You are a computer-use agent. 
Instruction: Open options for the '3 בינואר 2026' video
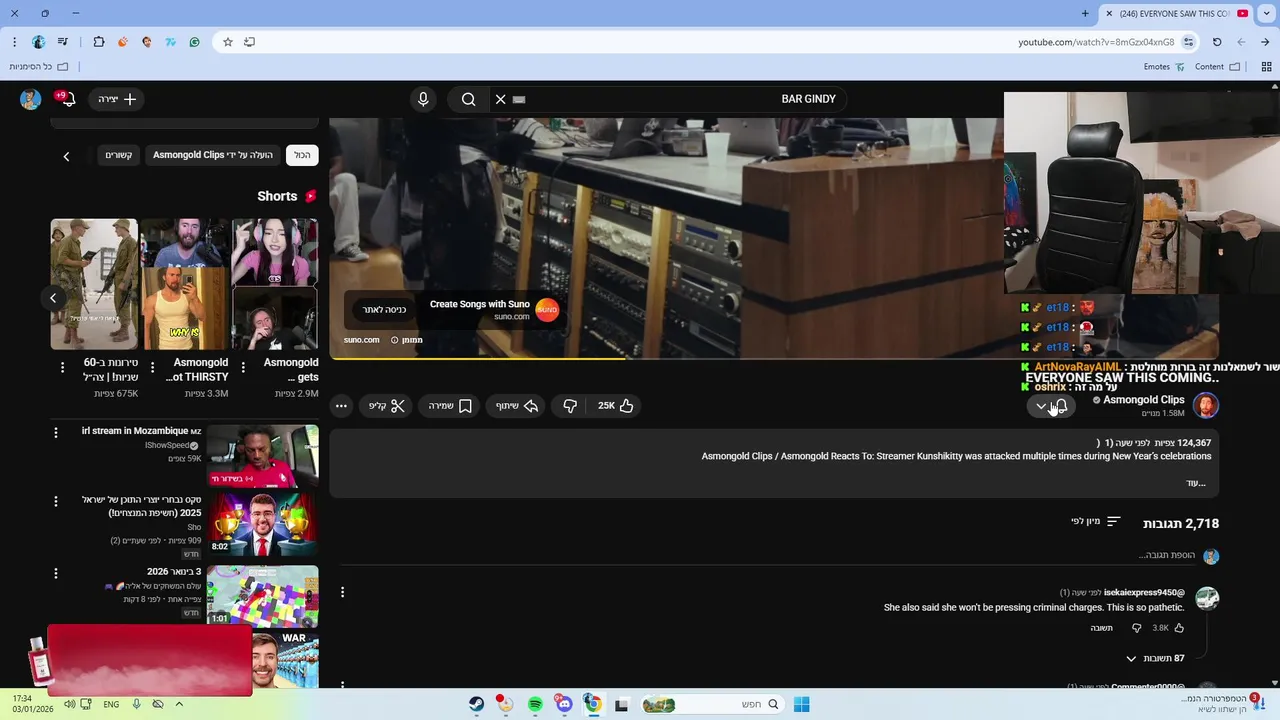(56, 573)
